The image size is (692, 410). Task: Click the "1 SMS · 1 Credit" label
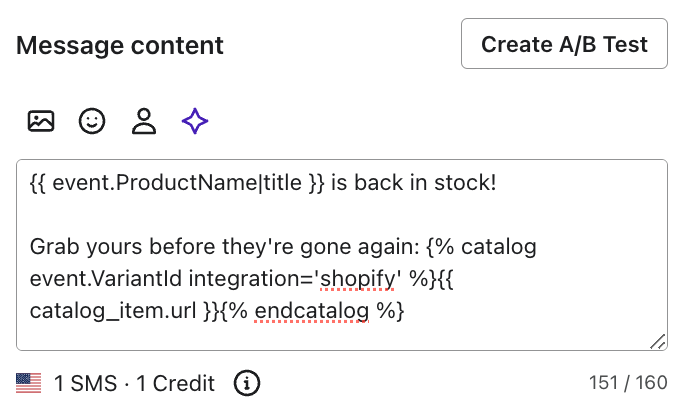tap(134, 382)
